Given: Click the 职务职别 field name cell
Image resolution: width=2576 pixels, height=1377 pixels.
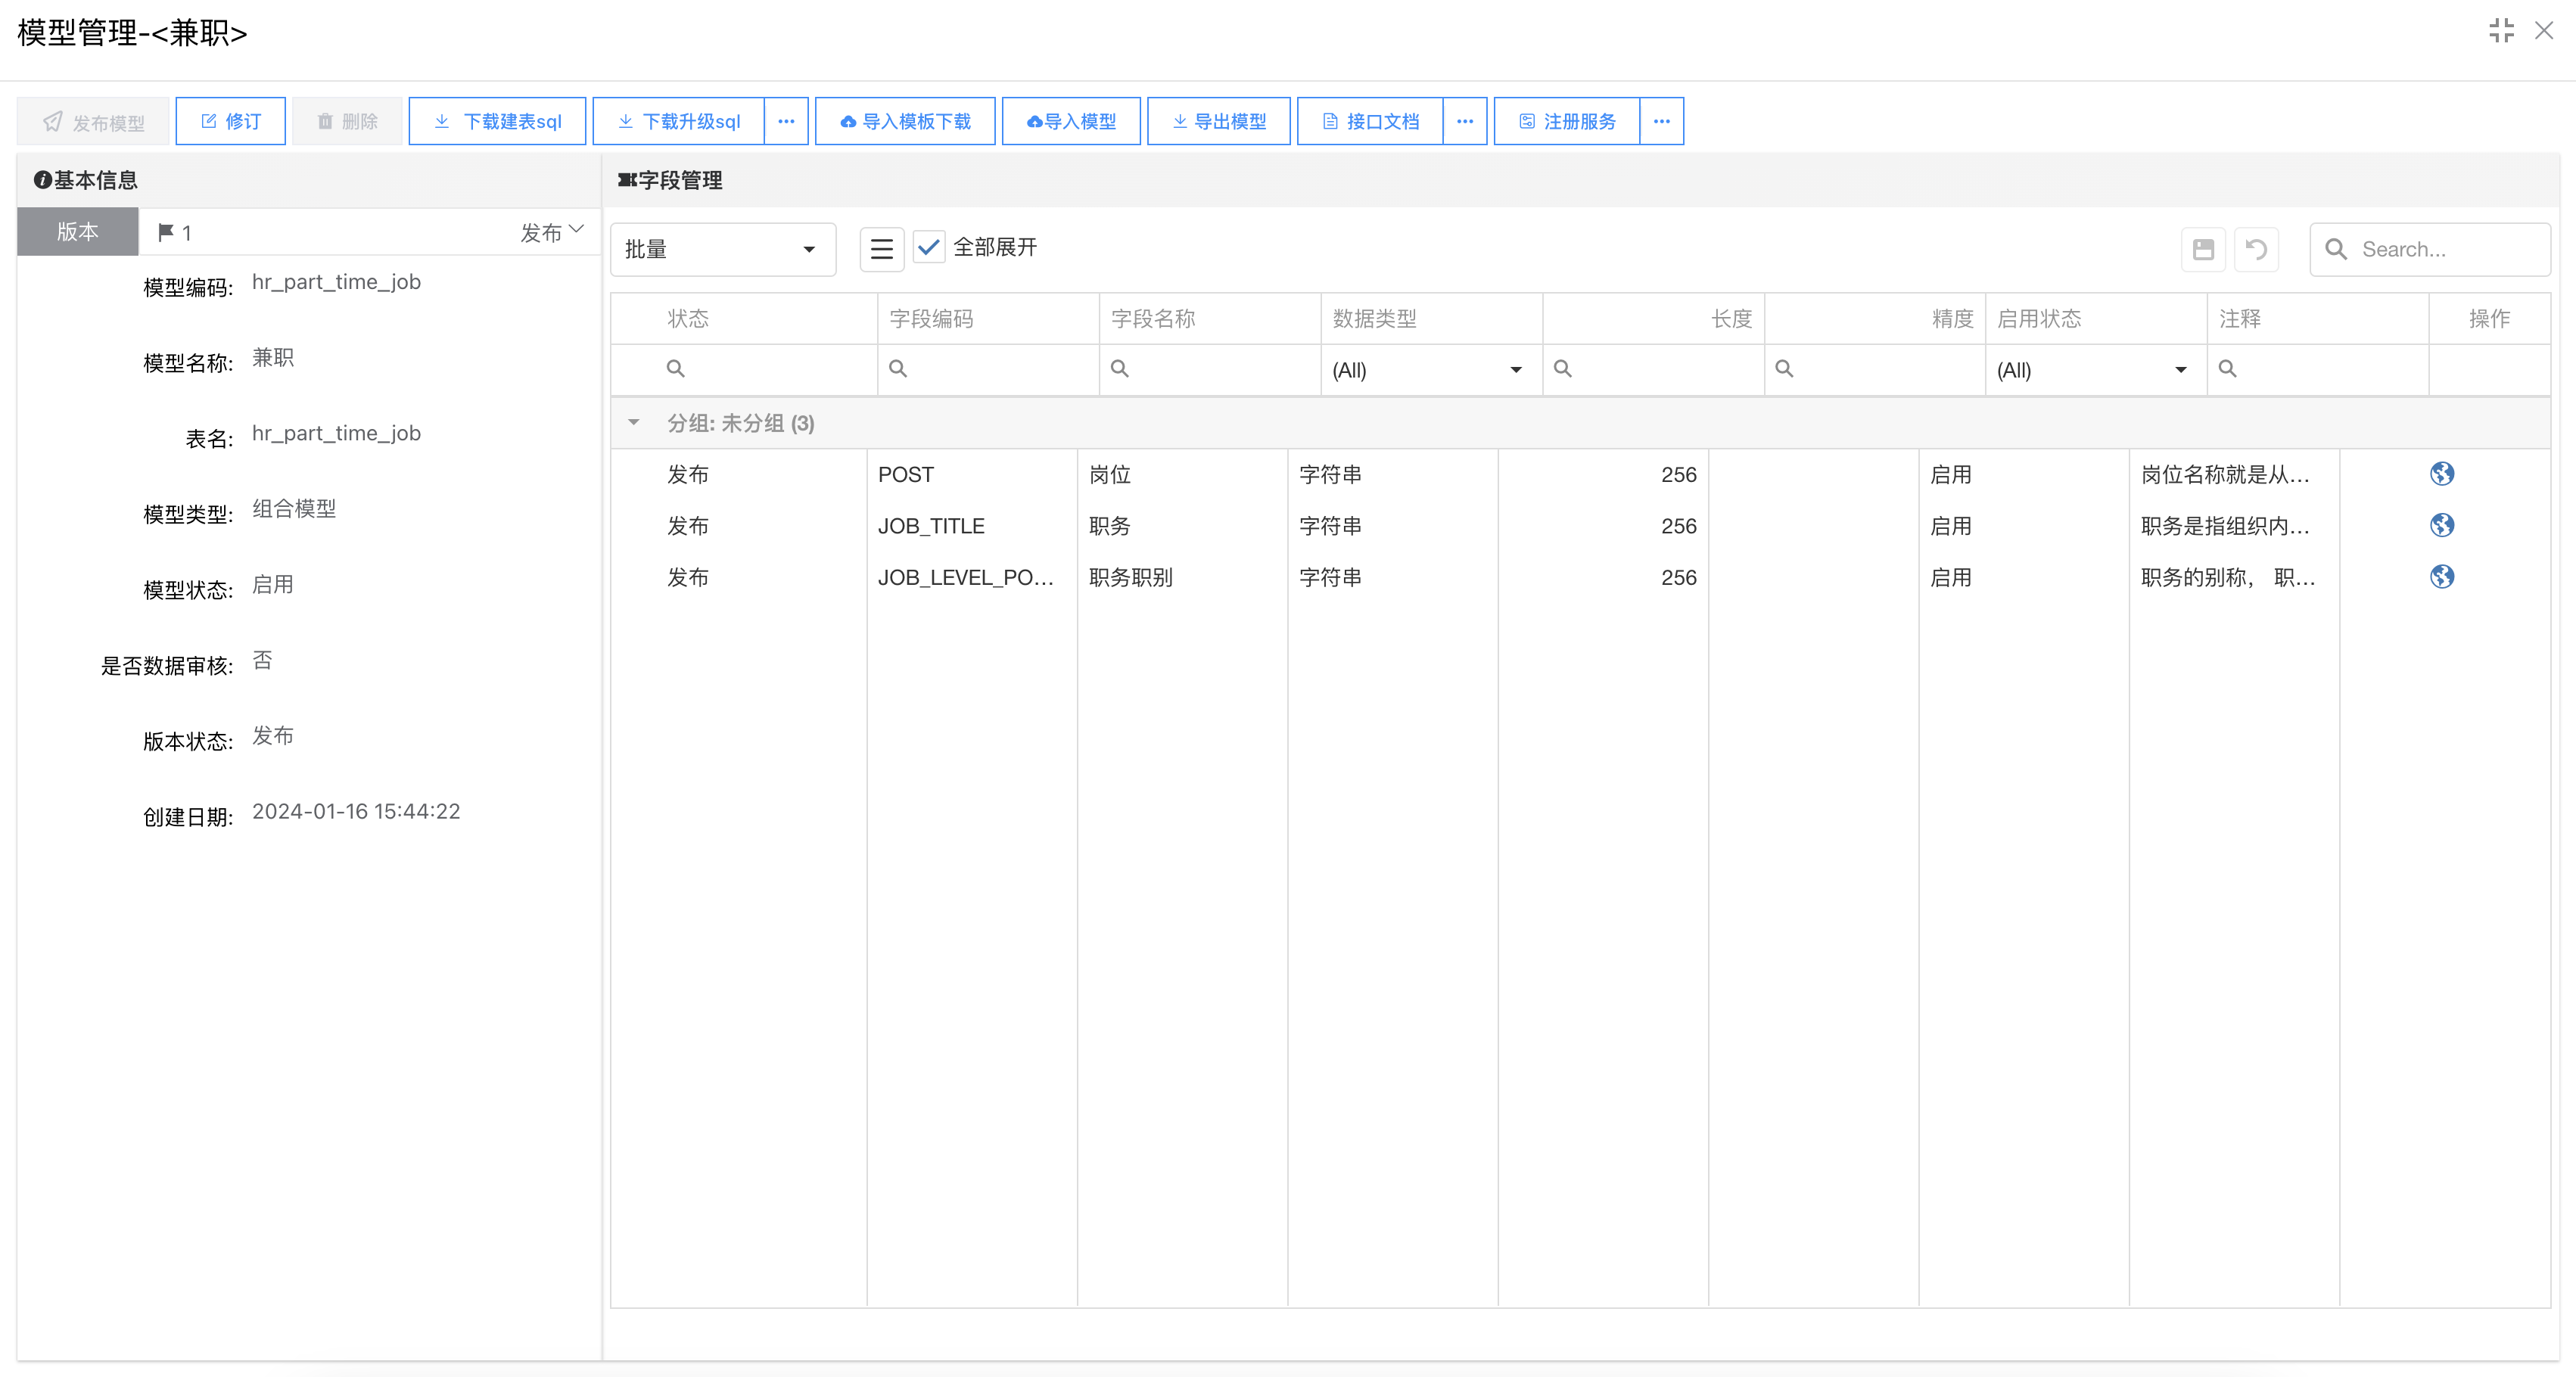Looking at the screenshot, I should pyautogui.click(x=1183, y=578).
